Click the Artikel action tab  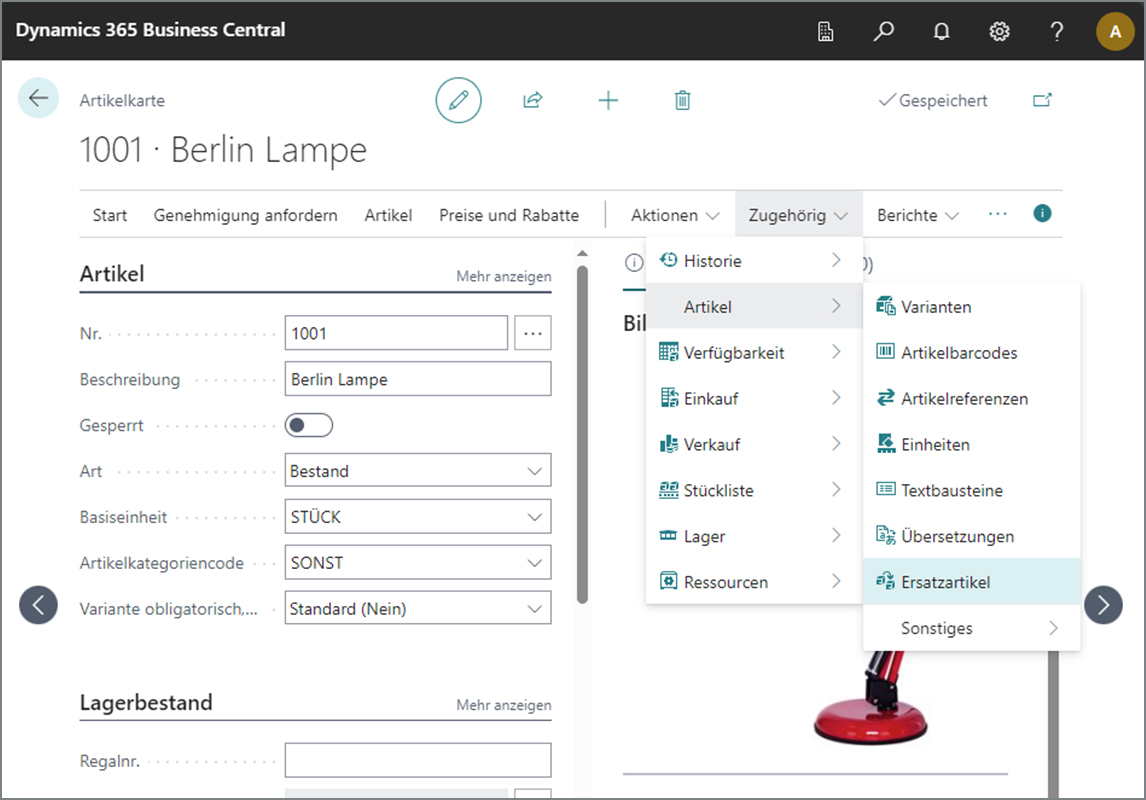(388, 216)
